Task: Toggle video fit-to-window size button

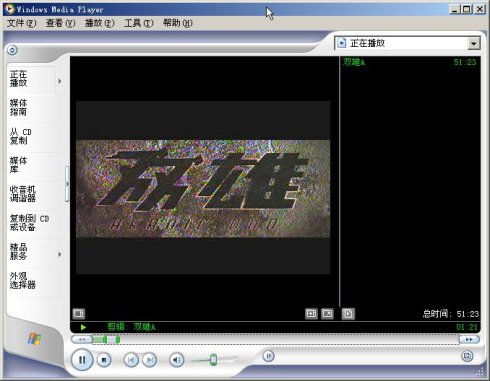Action: click(311, 313)
